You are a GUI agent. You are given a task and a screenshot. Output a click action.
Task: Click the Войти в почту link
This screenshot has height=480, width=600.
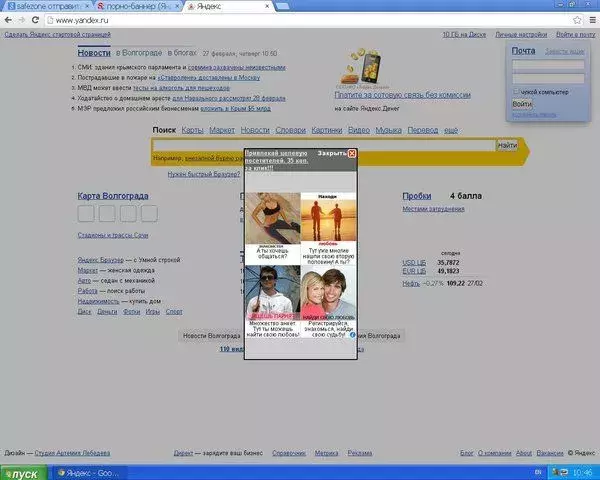tap(576, 34)
